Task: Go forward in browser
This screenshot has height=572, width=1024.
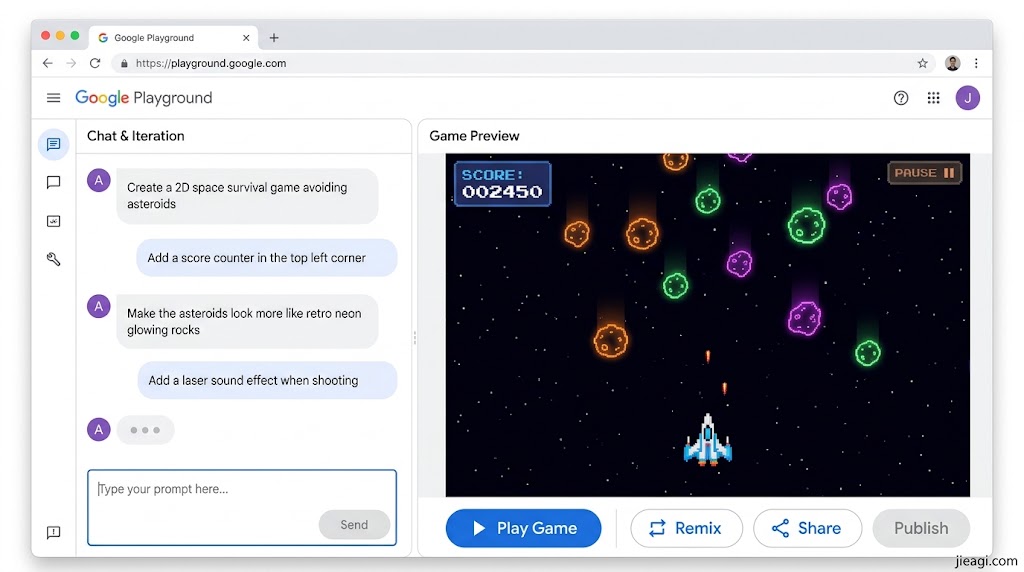Action: [71, 63]
